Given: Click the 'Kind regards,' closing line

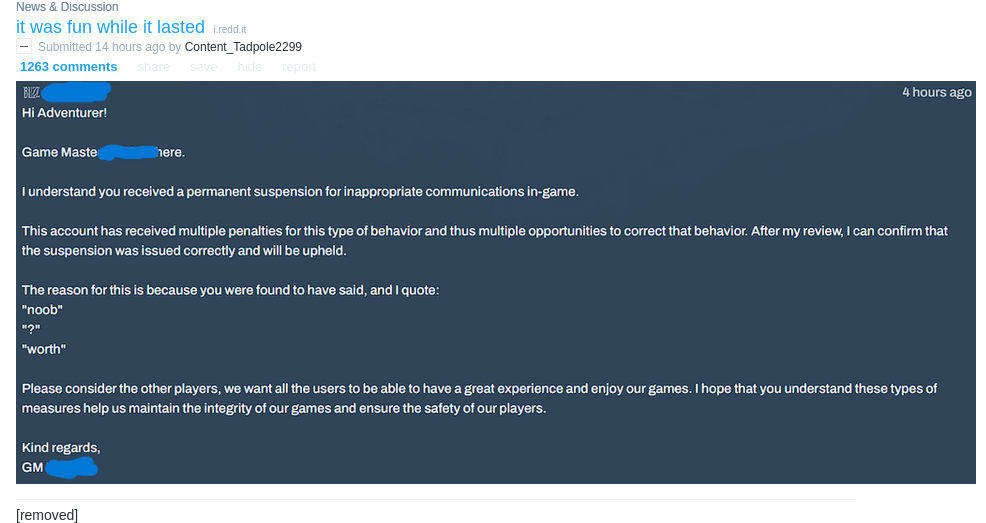Looking at the screenshot, I should [x=61, y=448].
